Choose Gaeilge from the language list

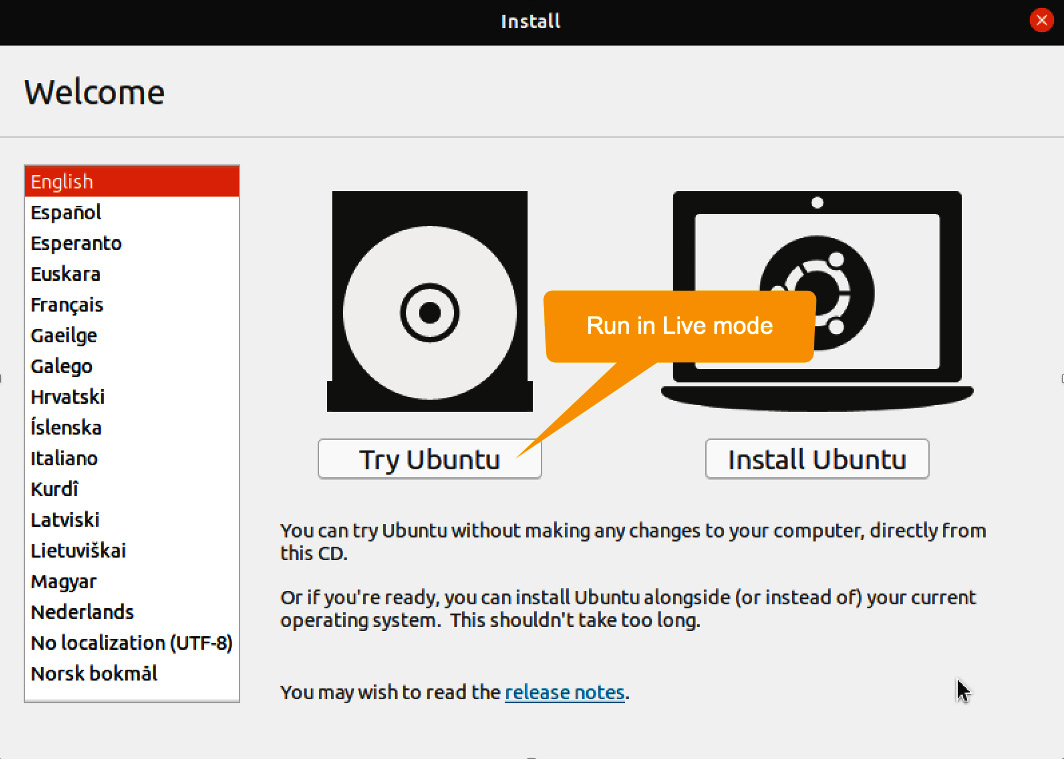click(x=132, y=335)
